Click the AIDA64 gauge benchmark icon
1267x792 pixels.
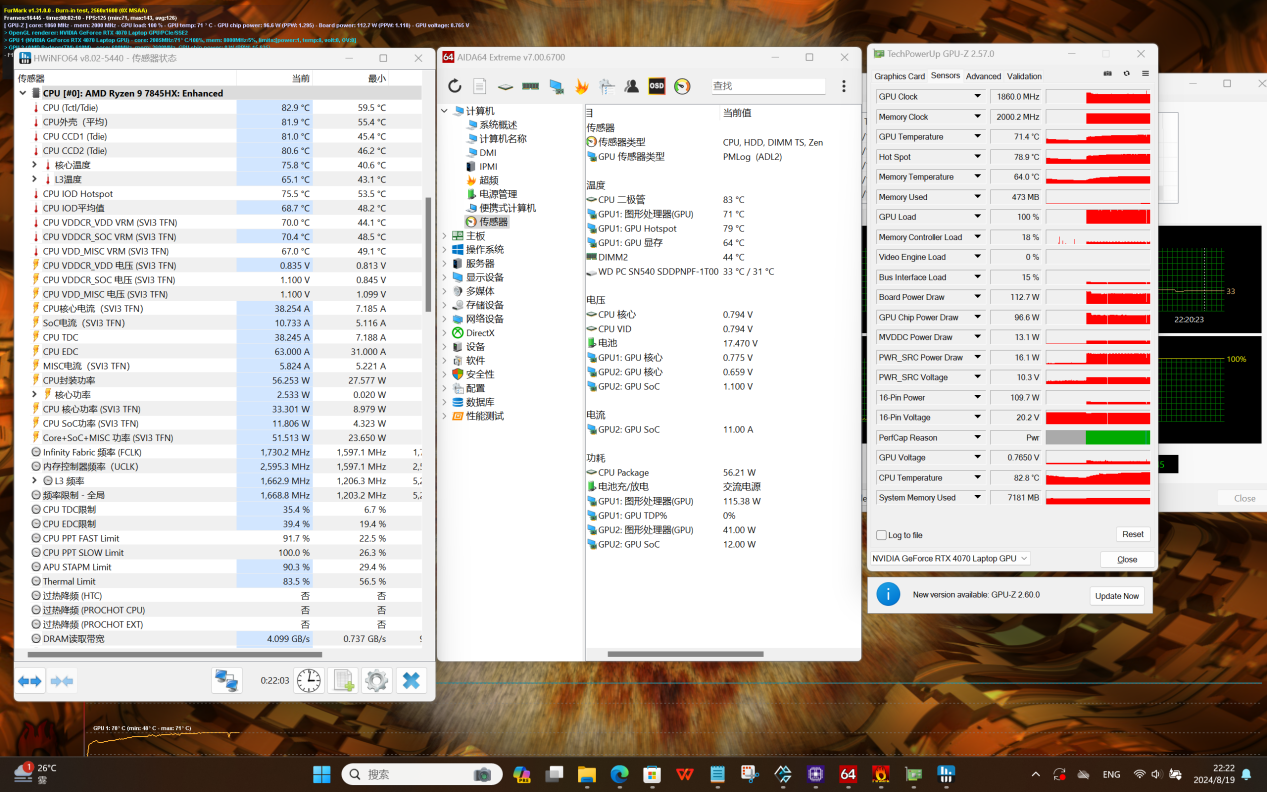(x=682, y=86)
